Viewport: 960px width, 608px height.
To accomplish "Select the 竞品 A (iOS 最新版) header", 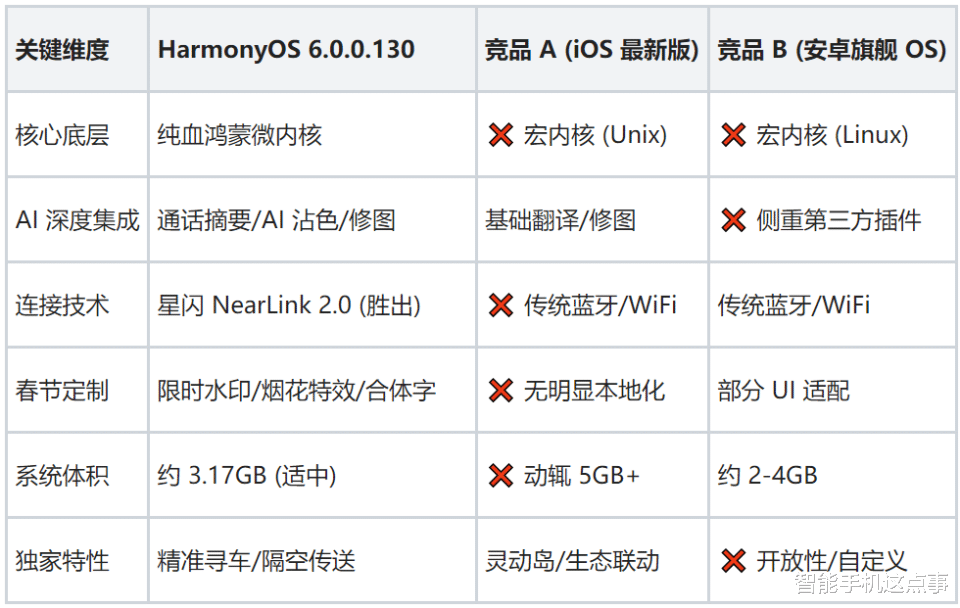I will pos(591,50).
